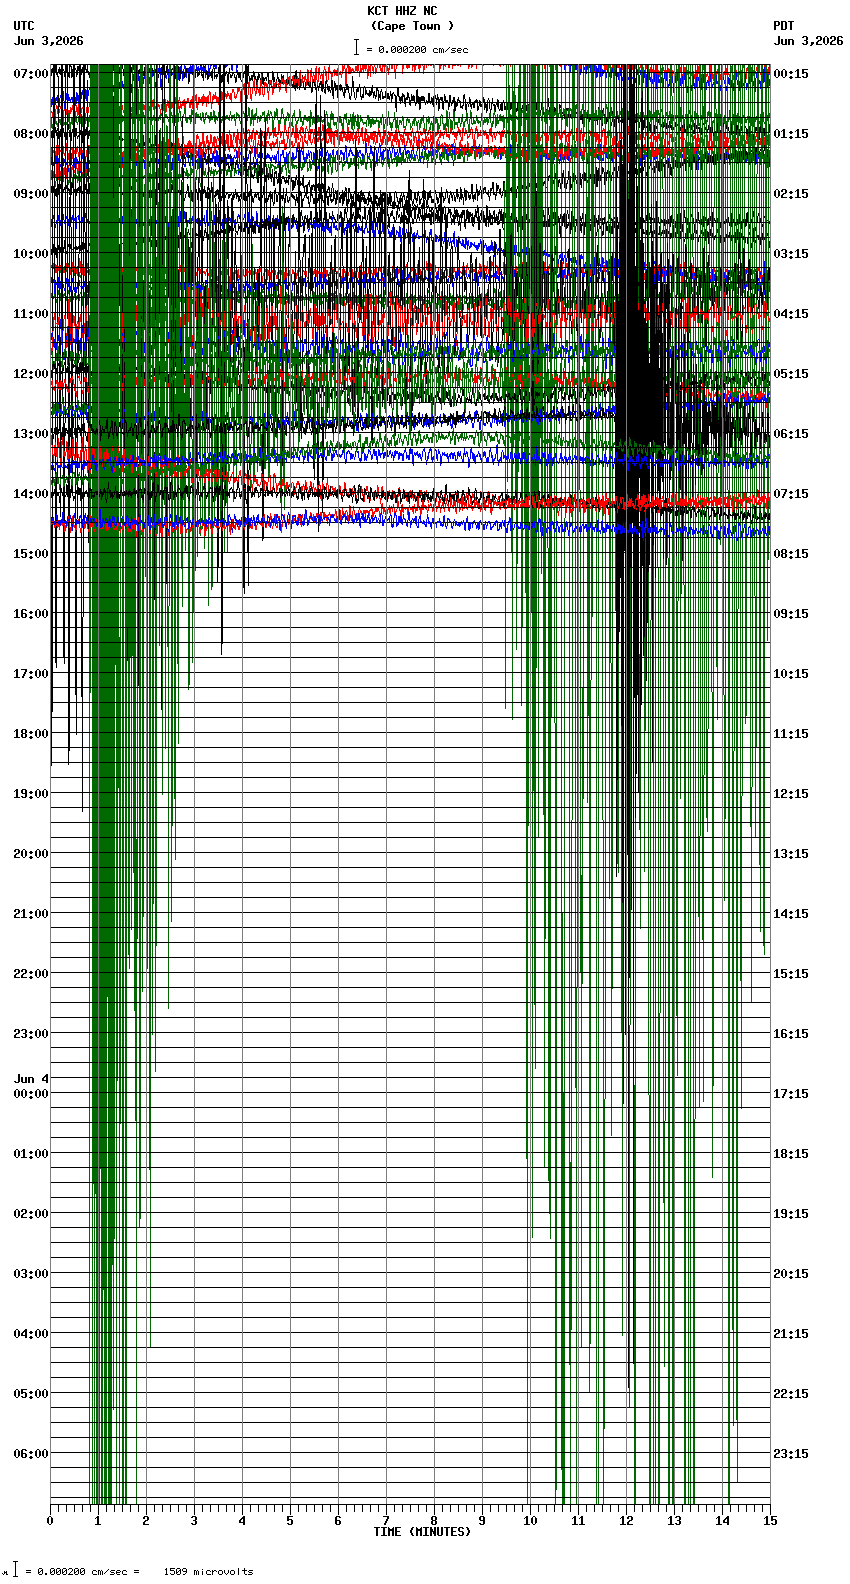Click the minute axis tick label '0'
The height and width of the screenshot is (1584, 850).
(x=50, y=1521)
